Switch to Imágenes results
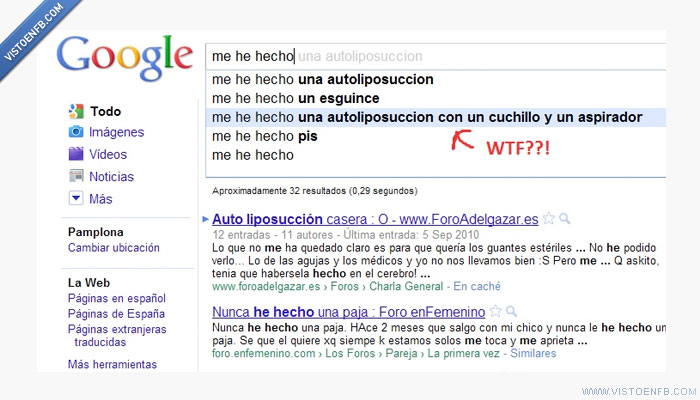700x400 pixels. pyautogui.click(x=117, y=132)
